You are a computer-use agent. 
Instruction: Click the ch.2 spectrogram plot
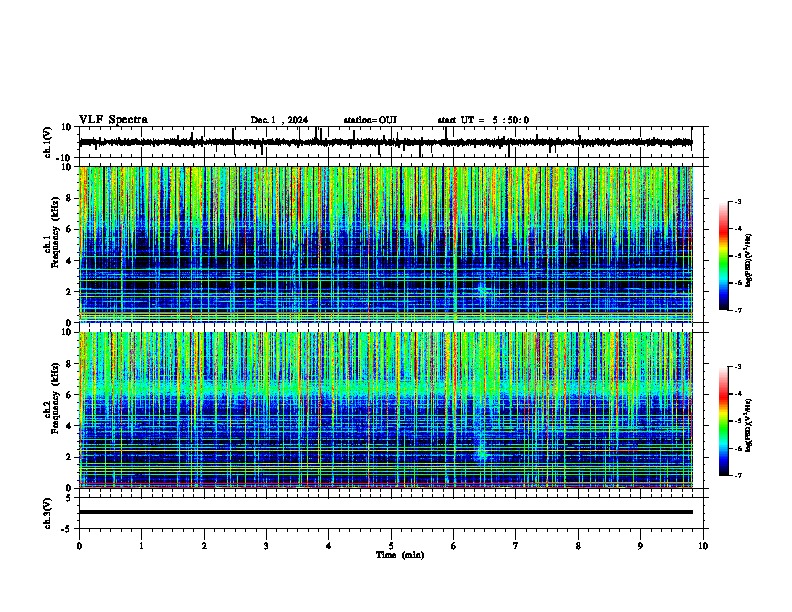click(x=386, y=410)
